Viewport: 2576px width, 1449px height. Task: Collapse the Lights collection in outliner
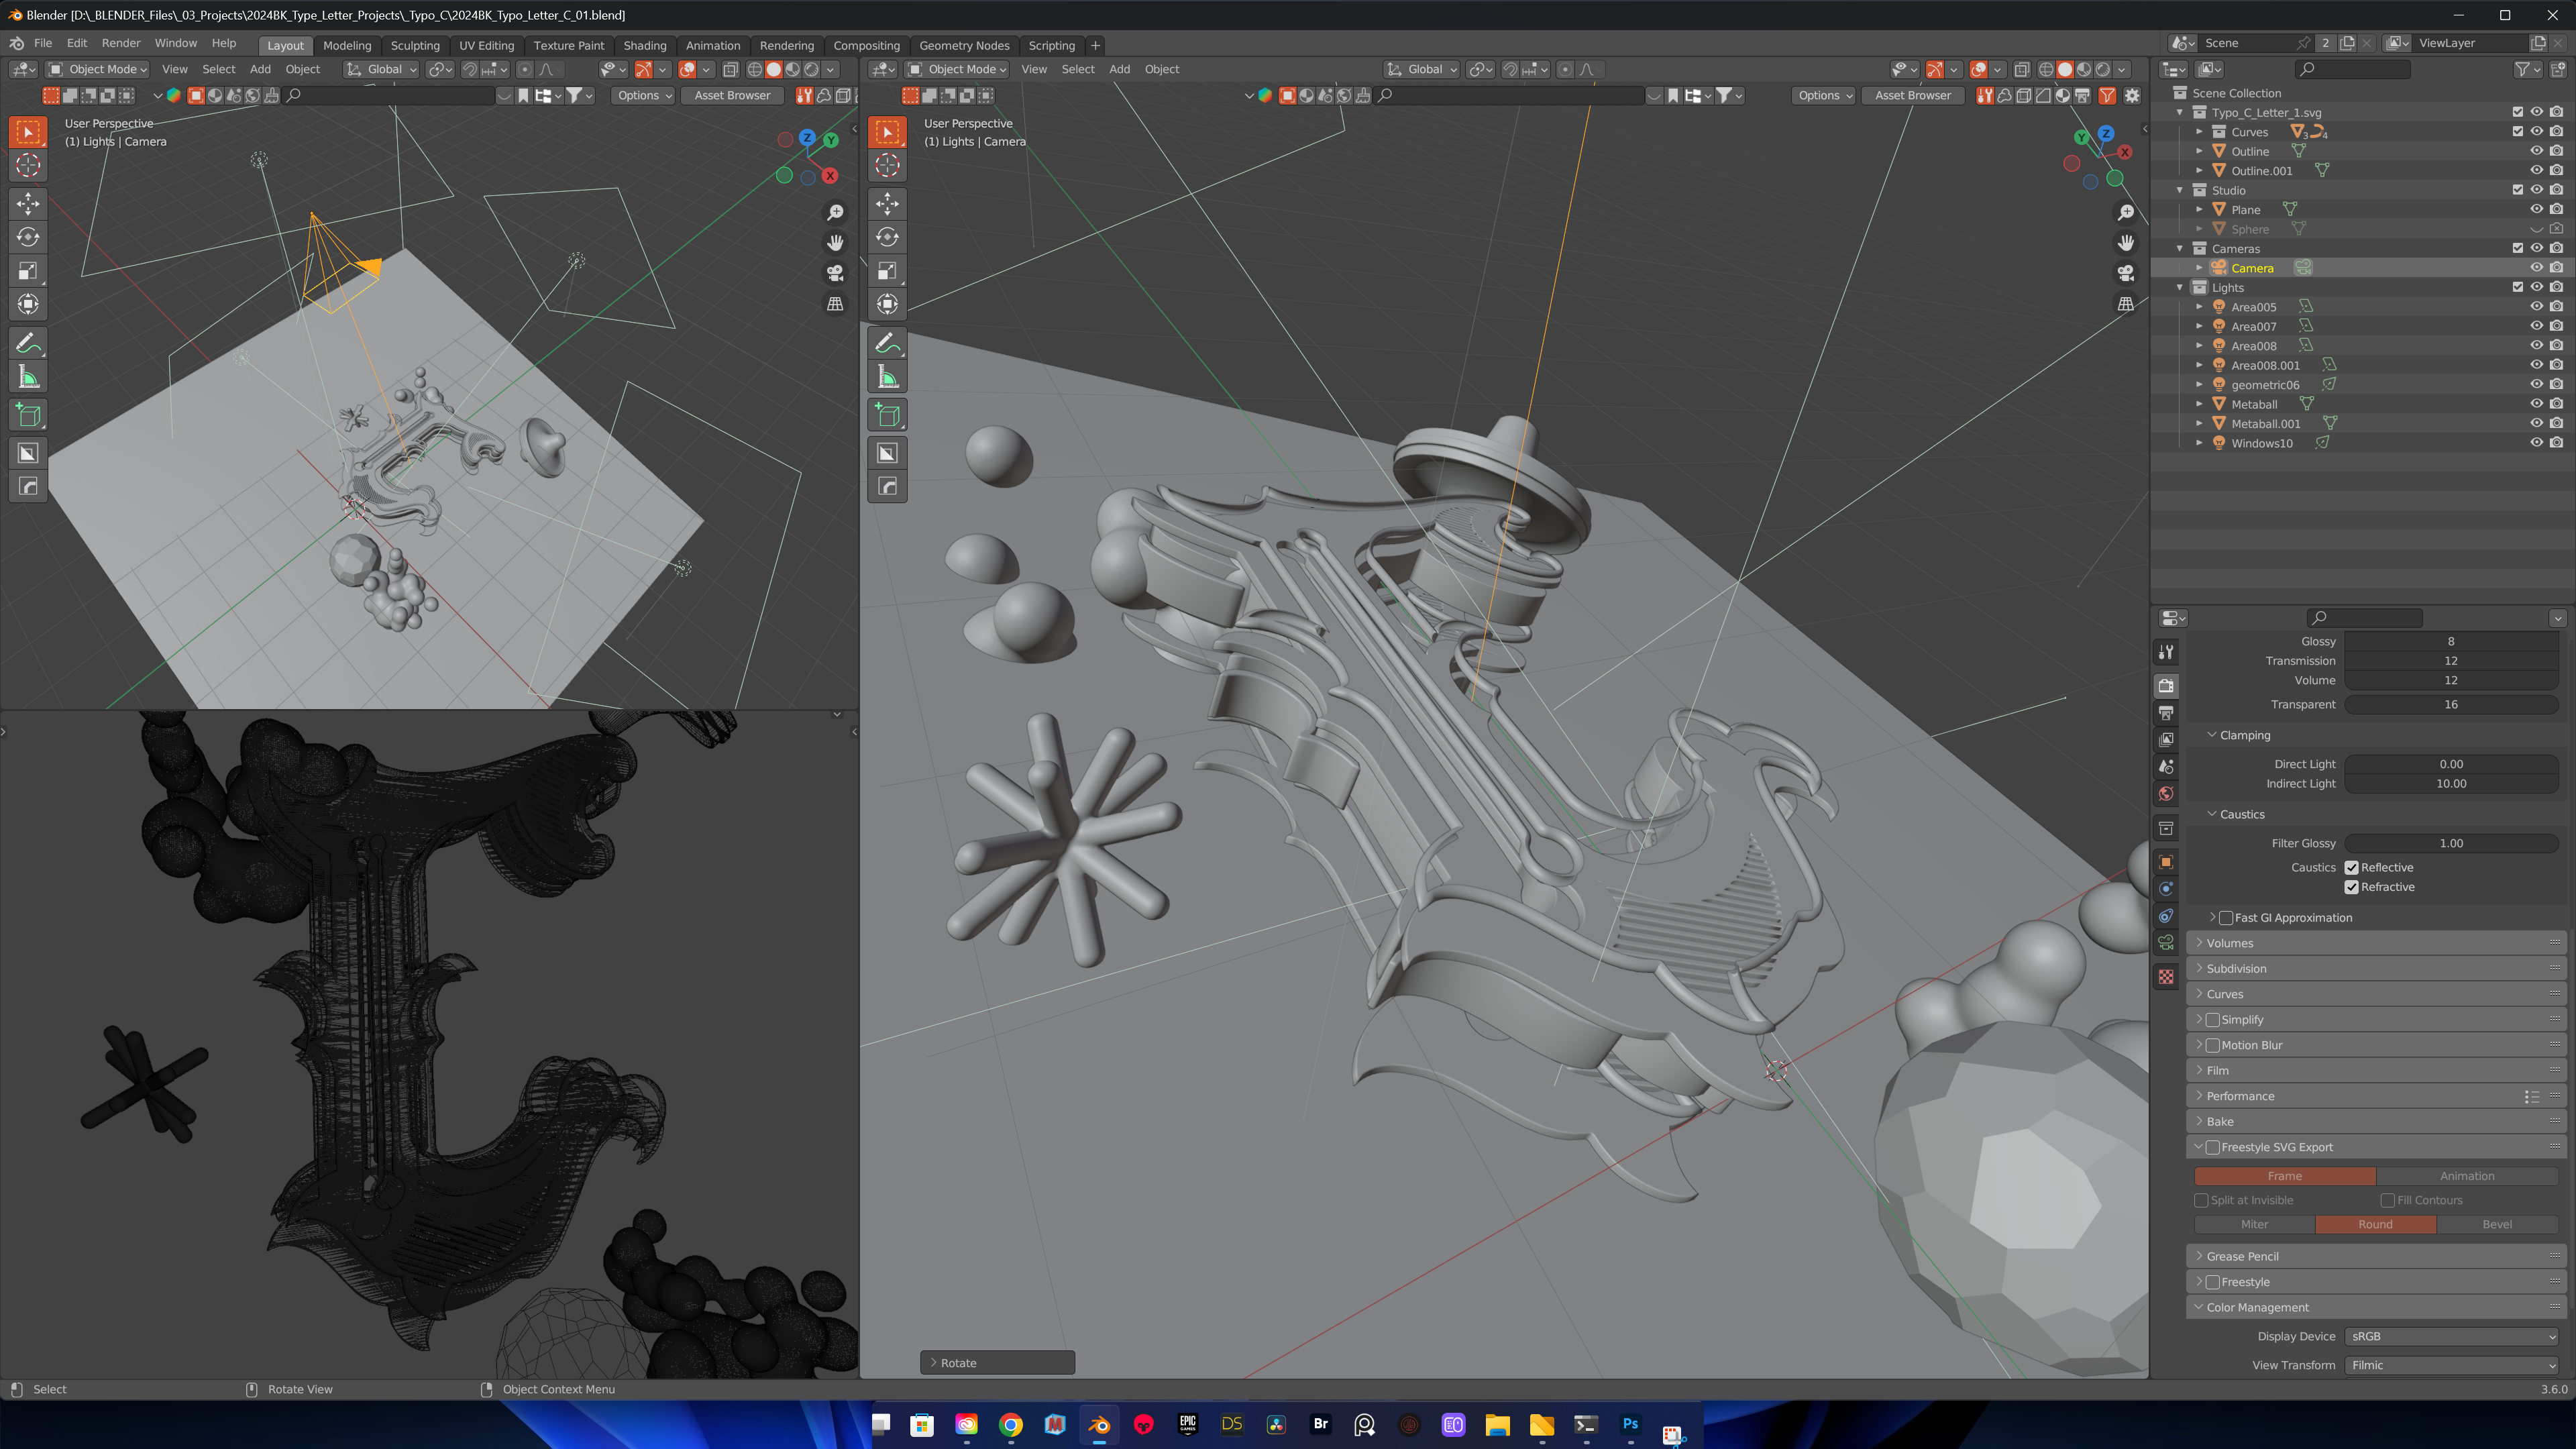click(2181, 288)
